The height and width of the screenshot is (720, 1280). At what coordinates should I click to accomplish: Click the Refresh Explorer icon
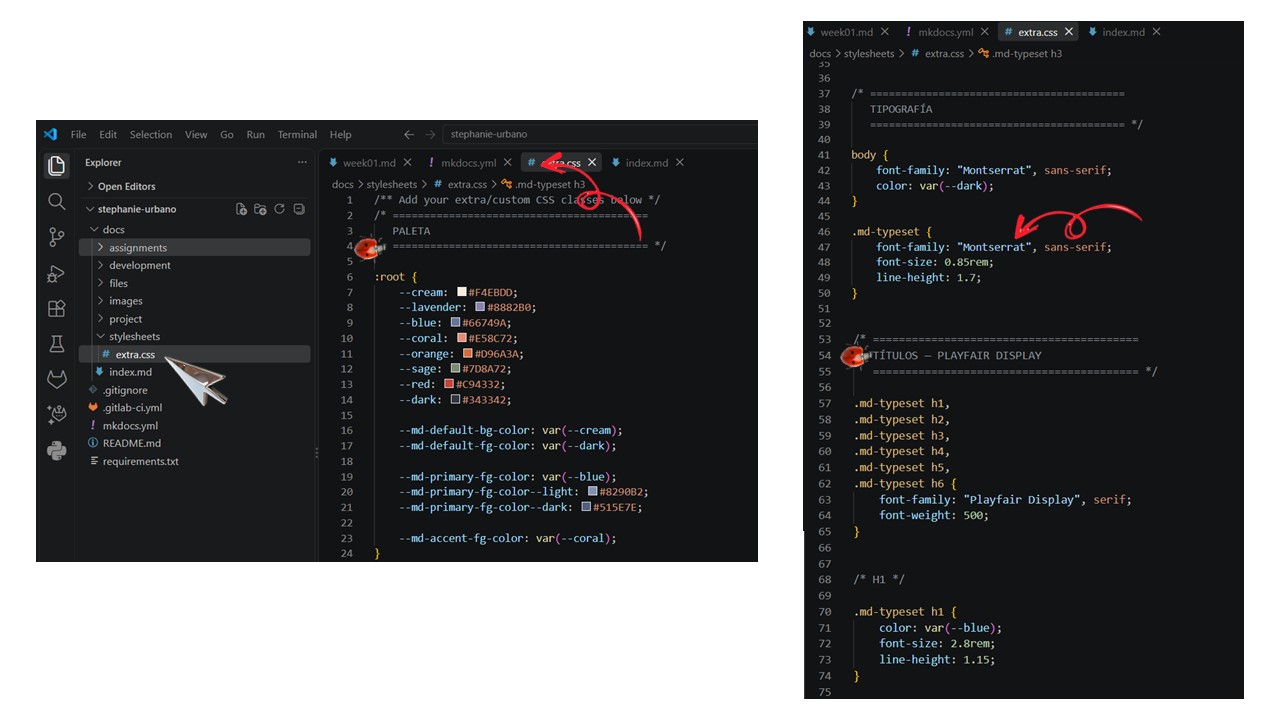(x=279, y=209)
